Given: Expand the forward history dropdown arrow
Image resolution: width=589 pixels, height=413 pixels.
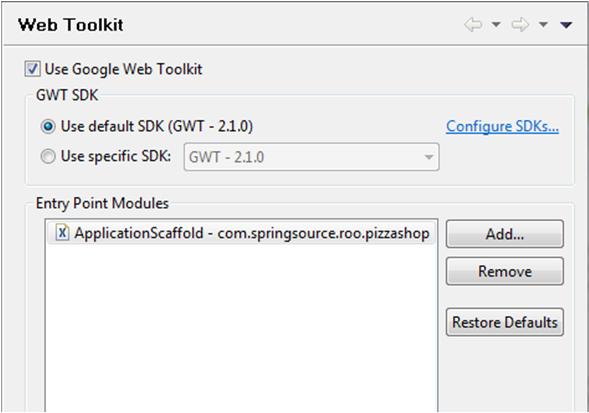Looking at the screenshot, I should pyautogui.click(x=543, y=25).
